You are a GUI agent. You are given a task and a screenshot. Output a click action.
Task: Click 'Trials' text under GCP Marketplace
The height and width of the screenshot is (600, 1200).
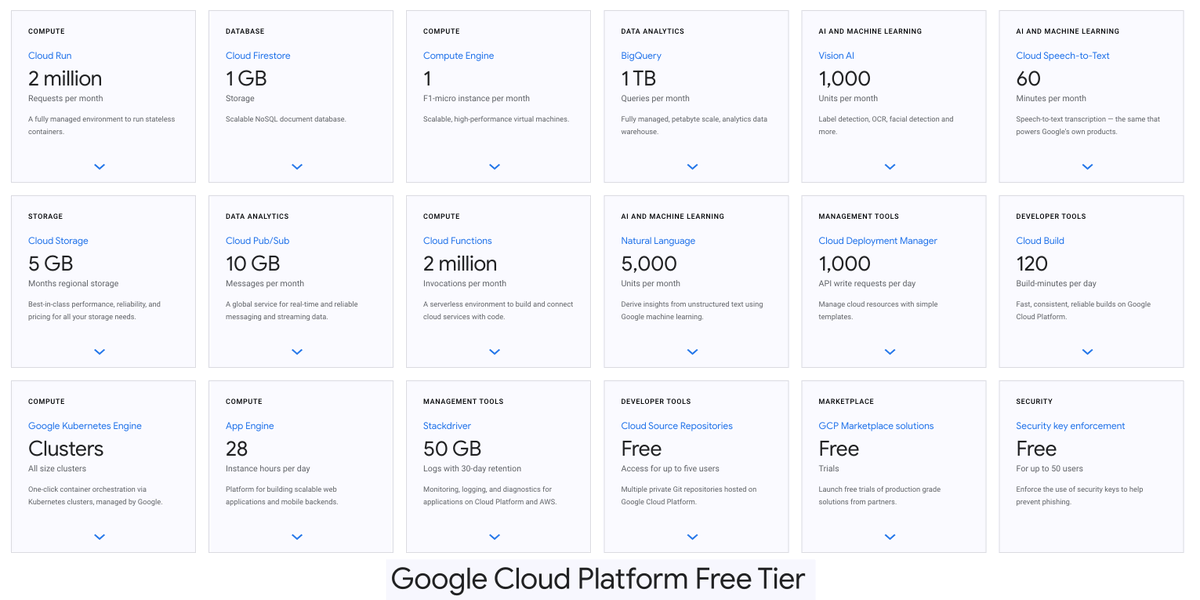pos(828,469)
